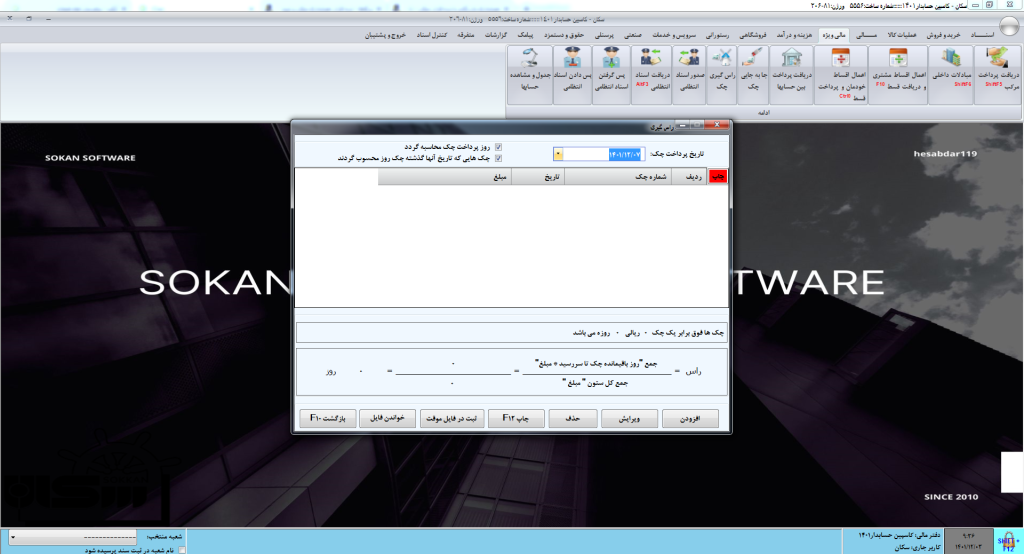
Task: Switch to the فروشگاهی tab
Action: [752, 35]
